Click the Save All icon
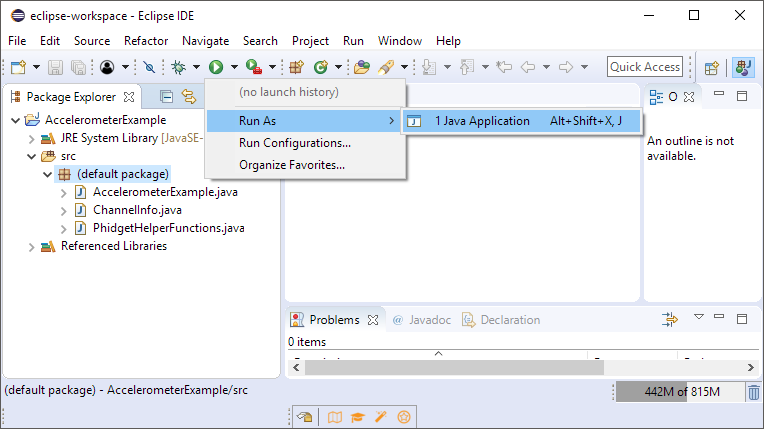Viewport: 764px width, 429px height. coord(78,67)
